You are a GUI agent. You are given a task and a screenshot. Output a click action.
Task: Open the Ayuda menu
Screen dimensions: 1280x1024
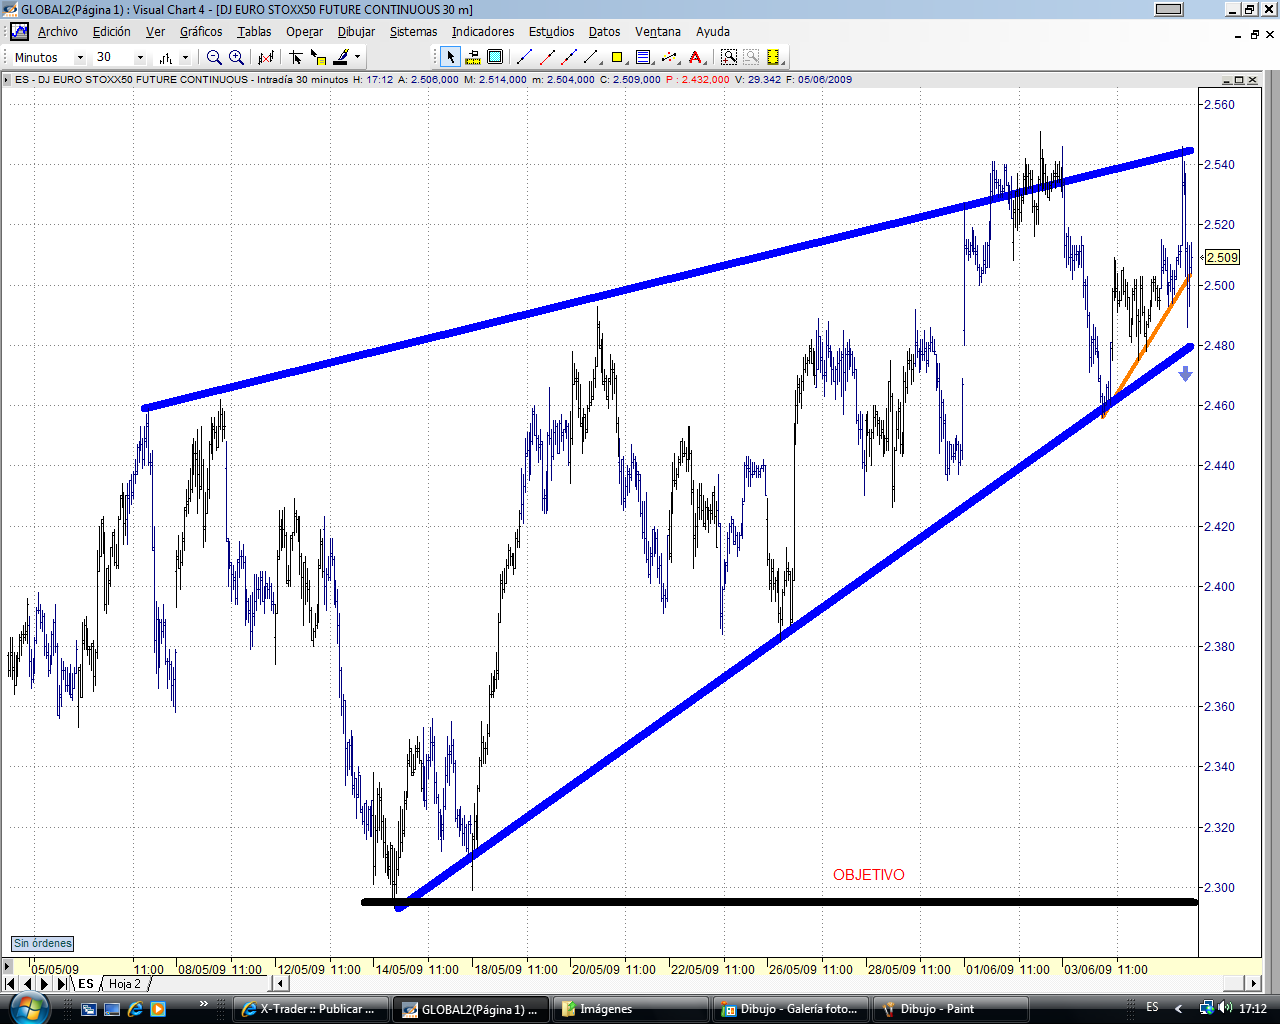[713, 32]
